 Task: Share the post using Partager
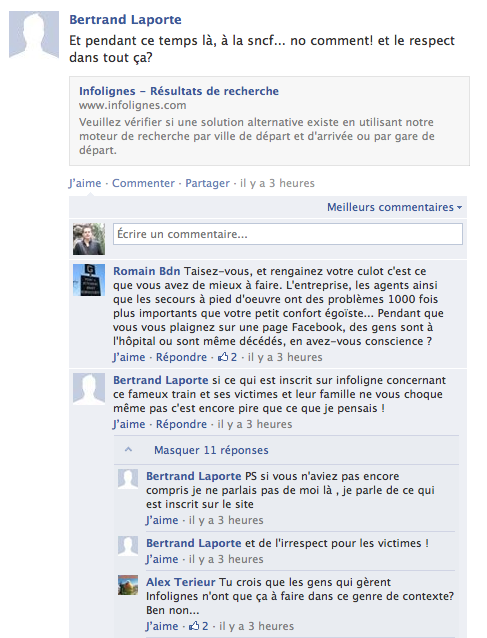(x=207, y=183)
